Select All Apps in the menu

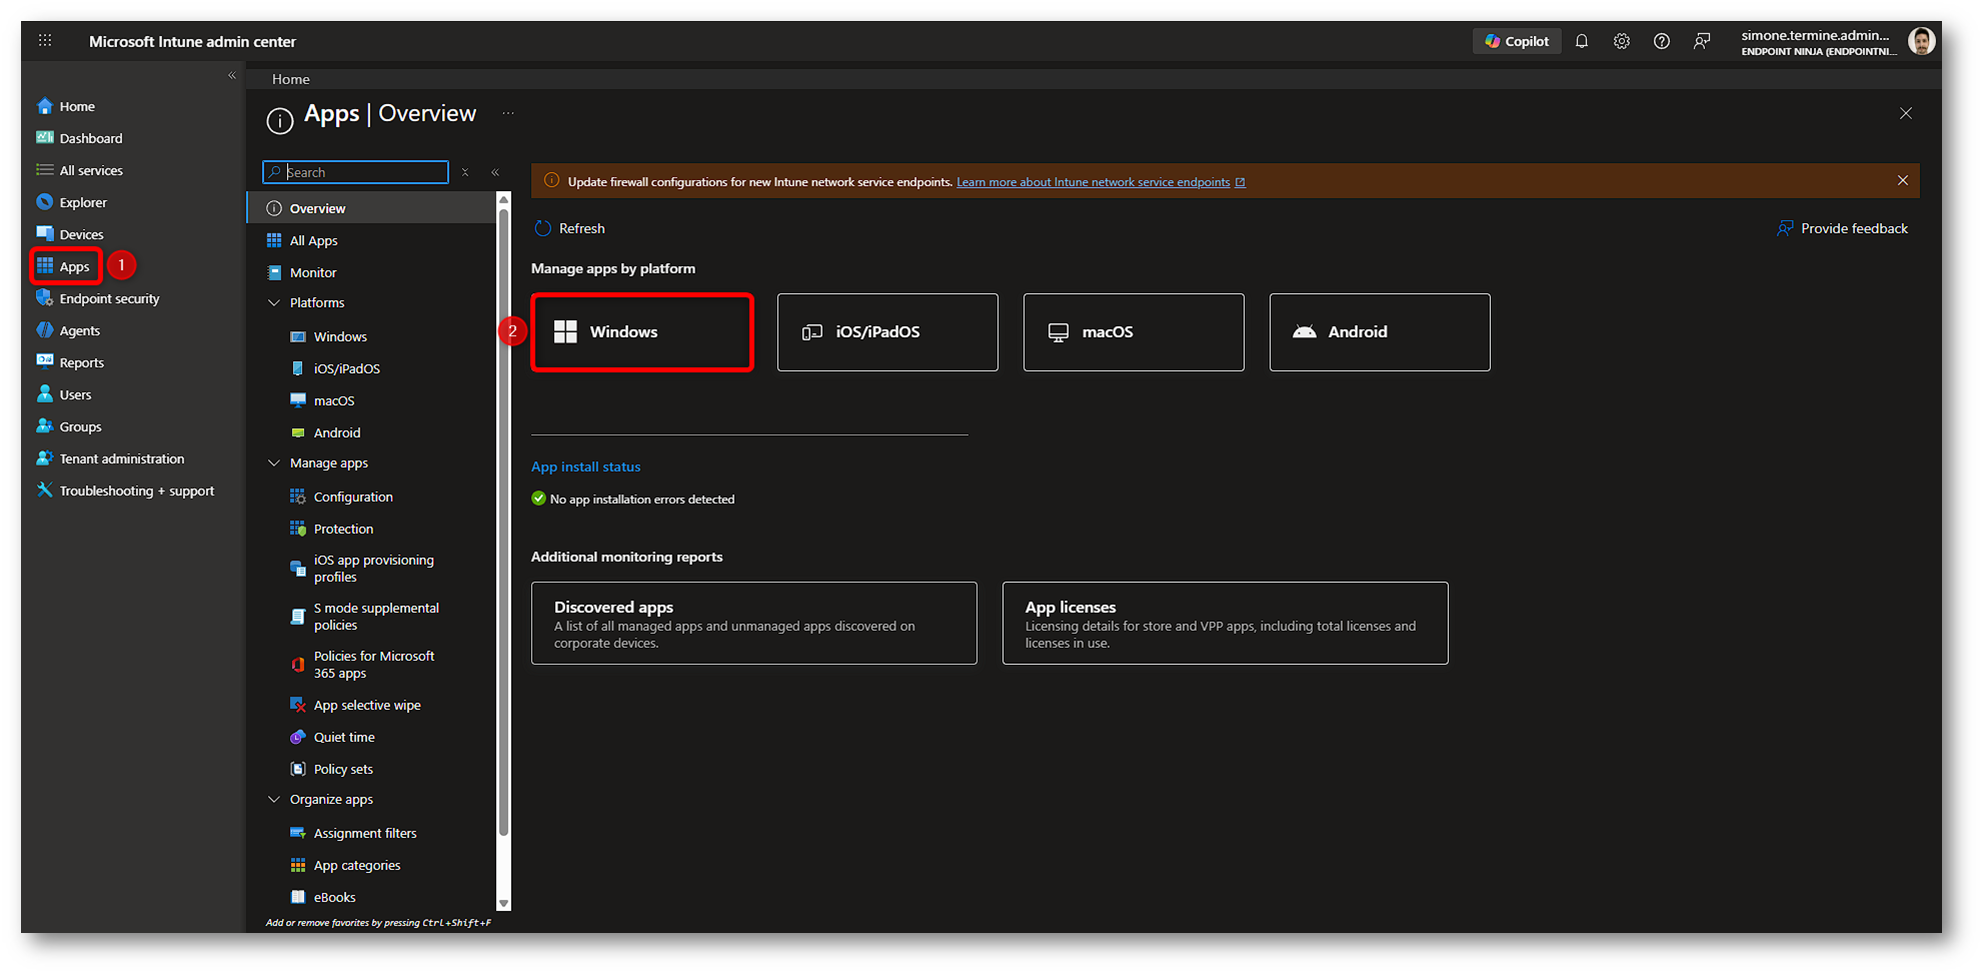tap(313, 240)
